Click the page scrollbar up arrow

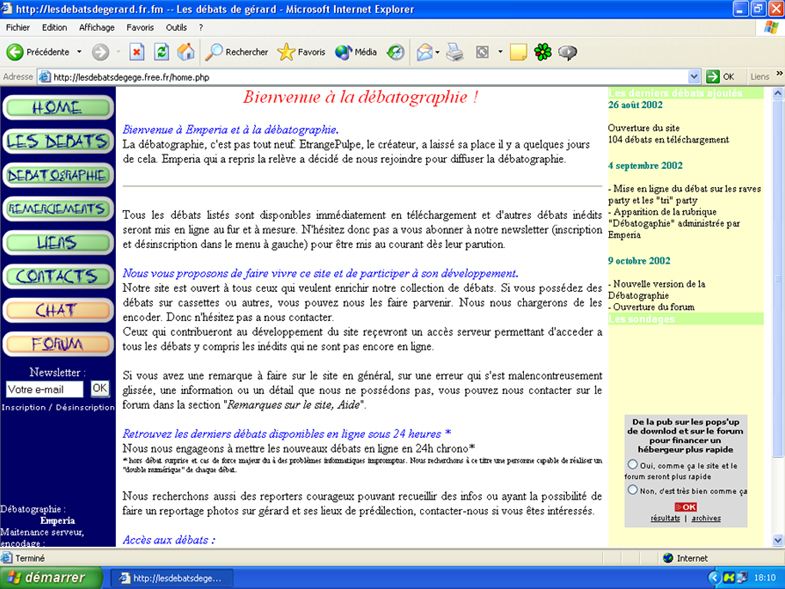(778, 93)
